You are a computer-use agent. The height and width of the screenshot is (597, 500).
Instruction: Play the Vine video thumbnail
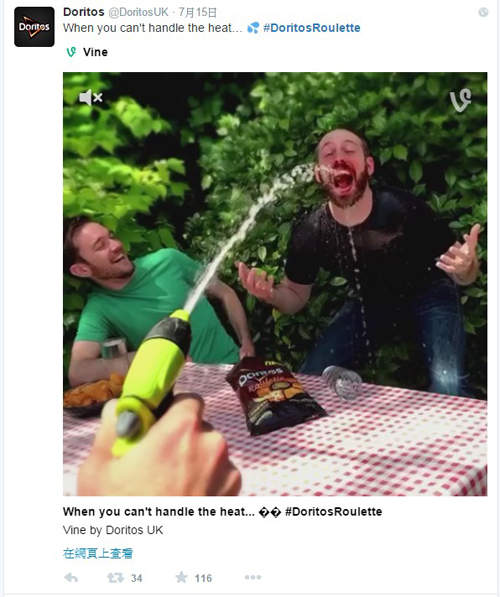click(x=275, y=284)
